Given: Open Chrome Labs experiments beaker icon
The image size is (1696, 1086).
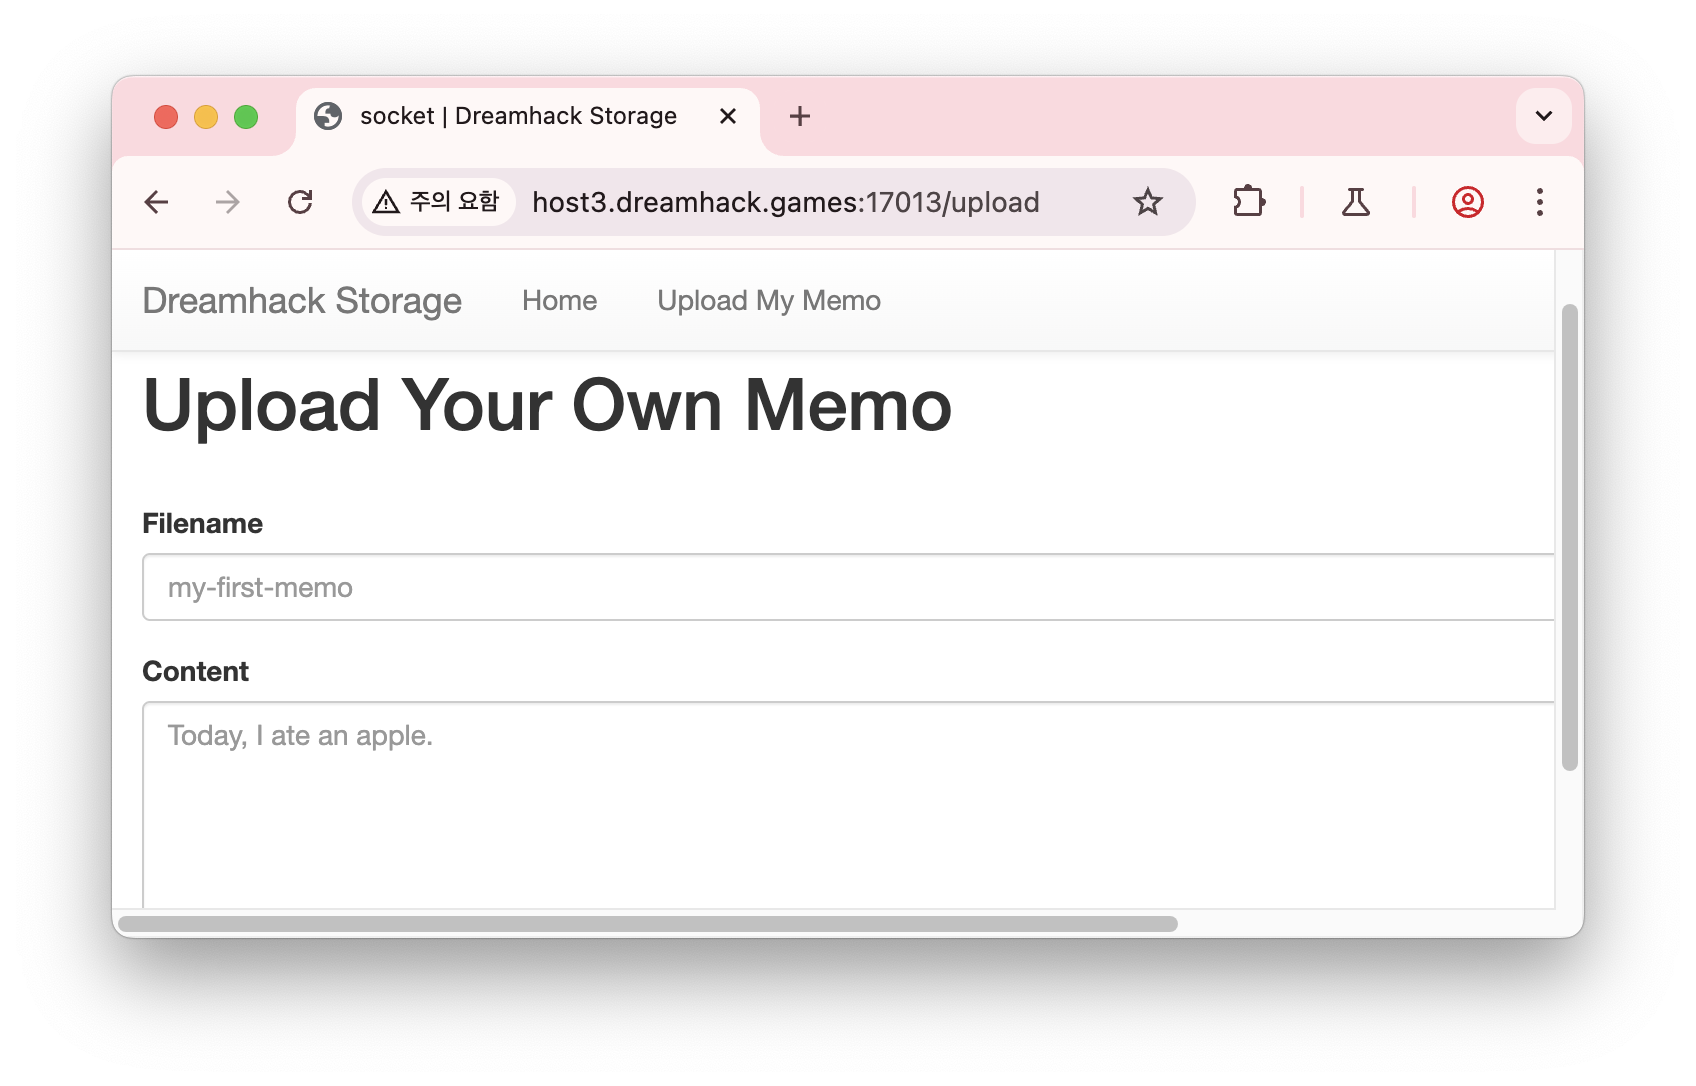Looking at the screenshot, I should tap(1356, 202).
